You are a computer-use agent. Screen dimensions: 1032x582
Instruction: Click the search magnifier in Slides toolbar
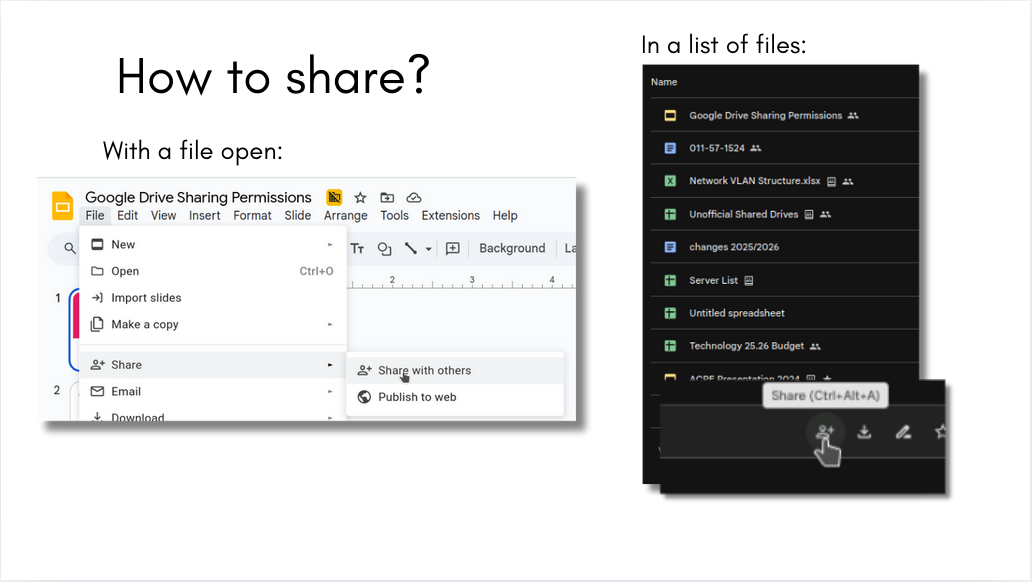pyautogui.click(x=70, y=248)
